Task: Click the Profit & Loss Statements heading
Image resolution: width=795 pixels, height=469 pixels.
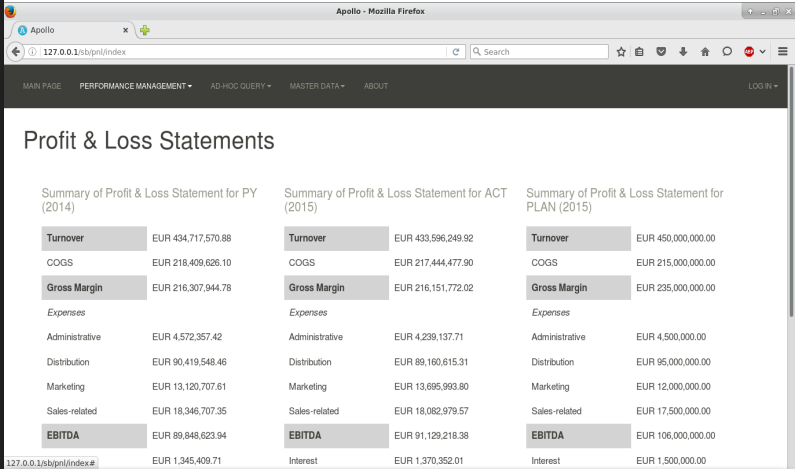Action: [x=149, y=140]
